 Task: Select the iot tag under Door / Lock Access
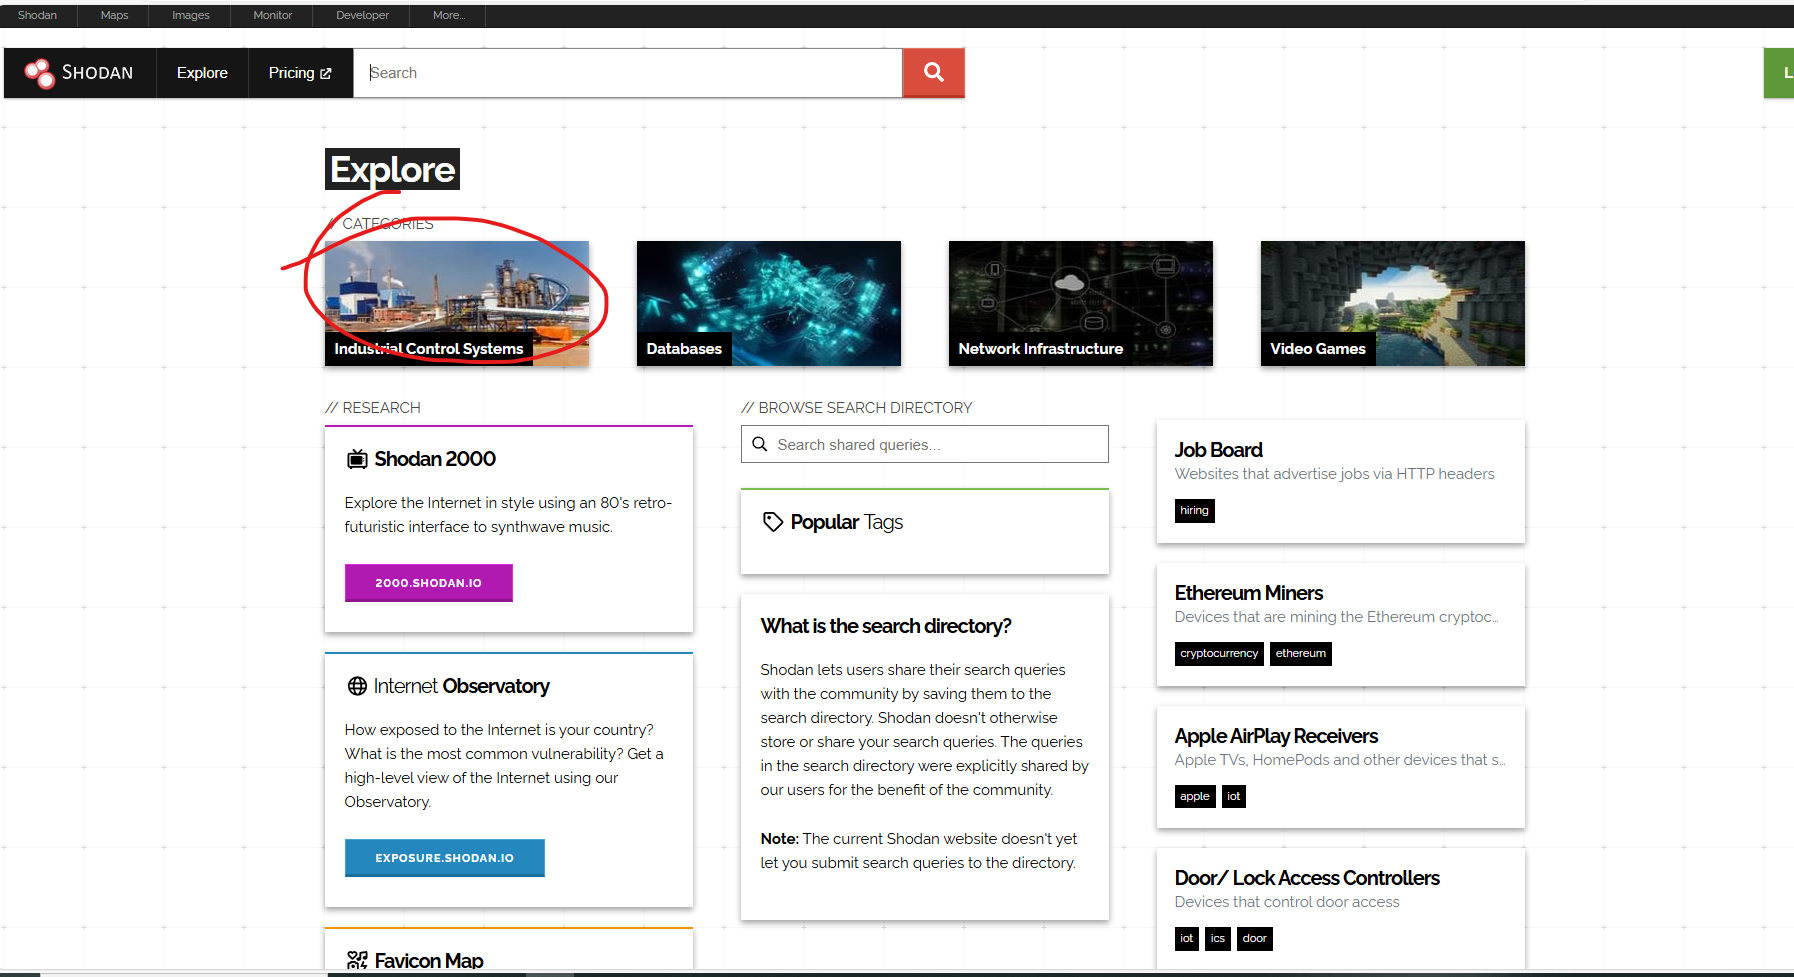[1187, 939]
